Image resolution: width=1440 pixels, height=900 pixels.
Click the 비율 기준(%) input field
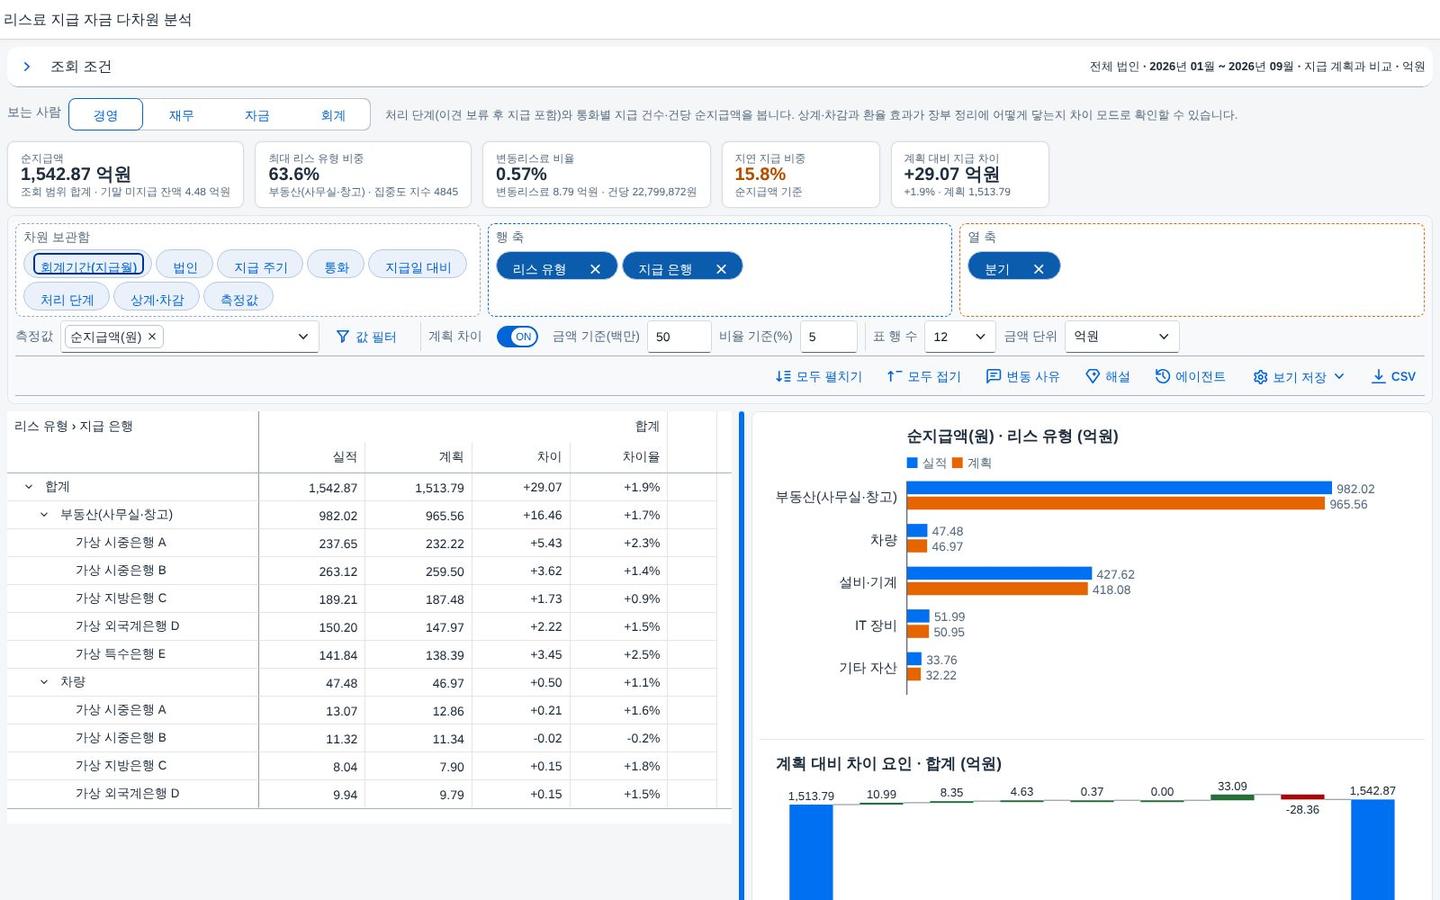[x=828, y=337]
